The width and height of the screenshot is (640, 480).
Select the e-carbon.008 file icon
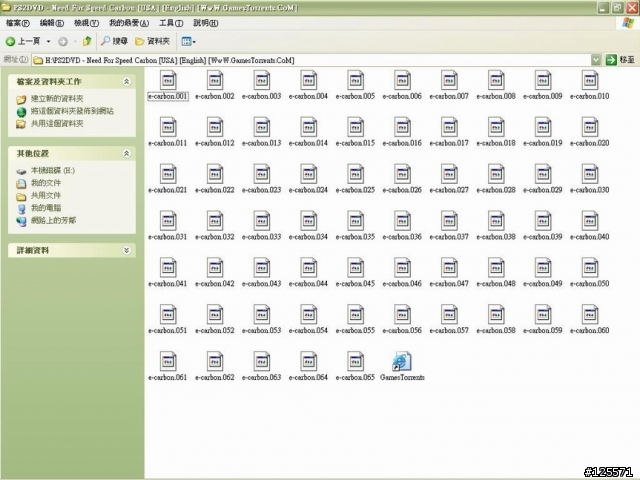tap(496, 80)
